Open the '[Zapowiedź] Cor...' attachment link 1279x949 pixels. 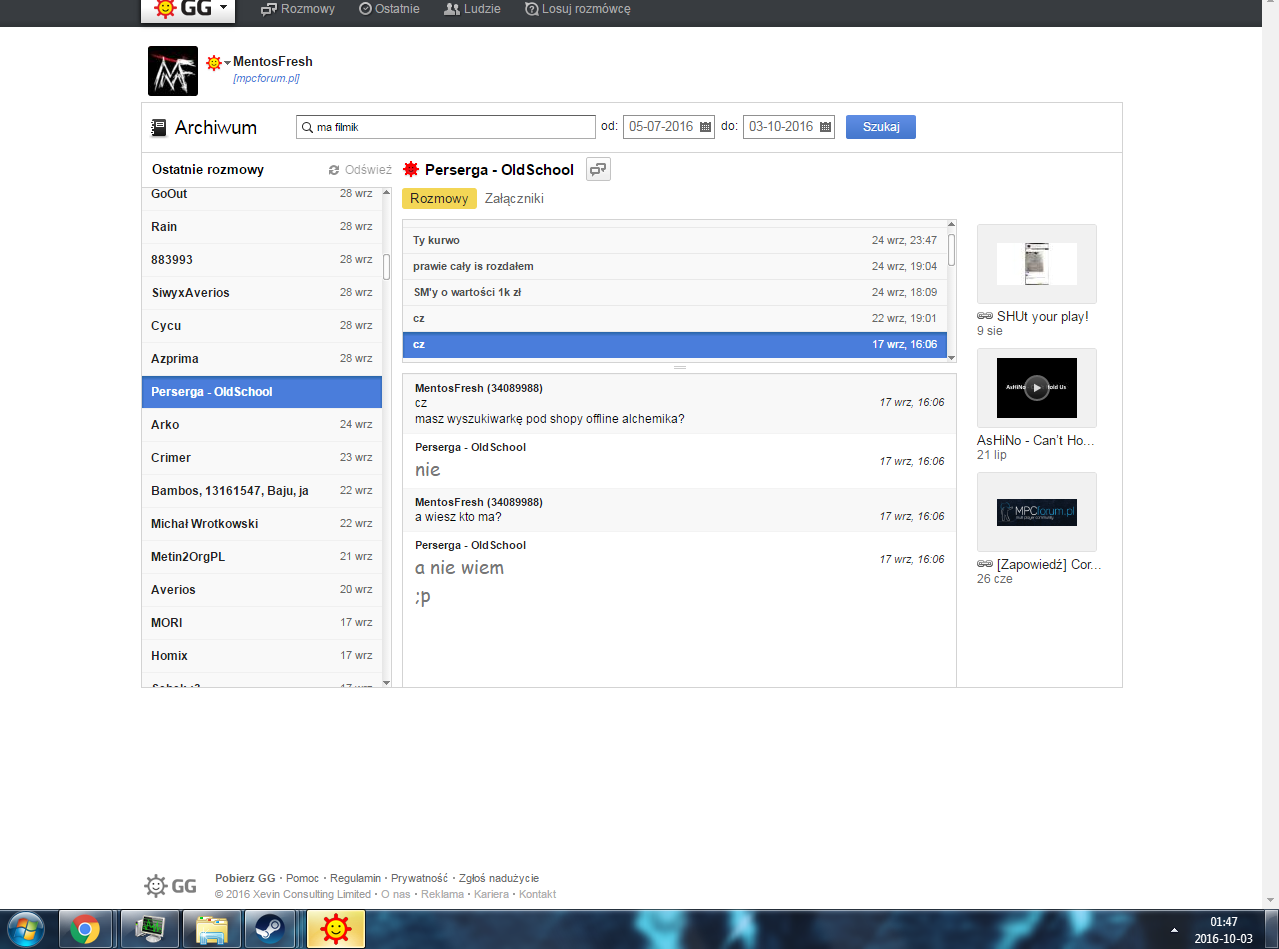pos(1040,565)
